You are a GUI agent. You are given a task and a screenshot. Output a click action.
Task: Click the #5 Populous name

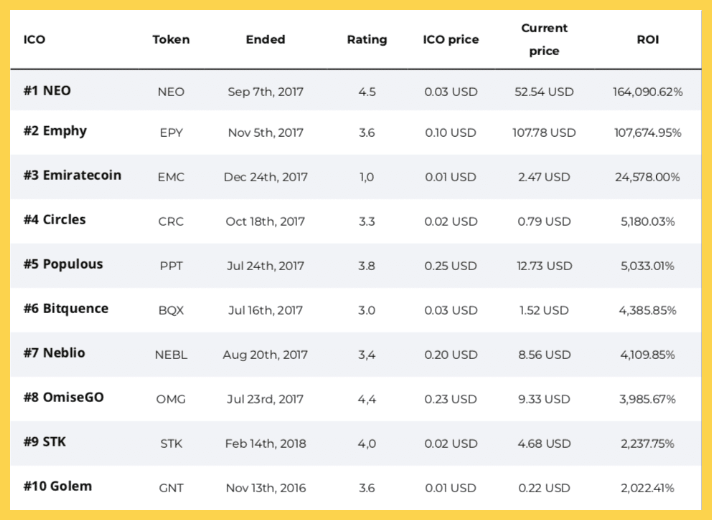point(63,264)
